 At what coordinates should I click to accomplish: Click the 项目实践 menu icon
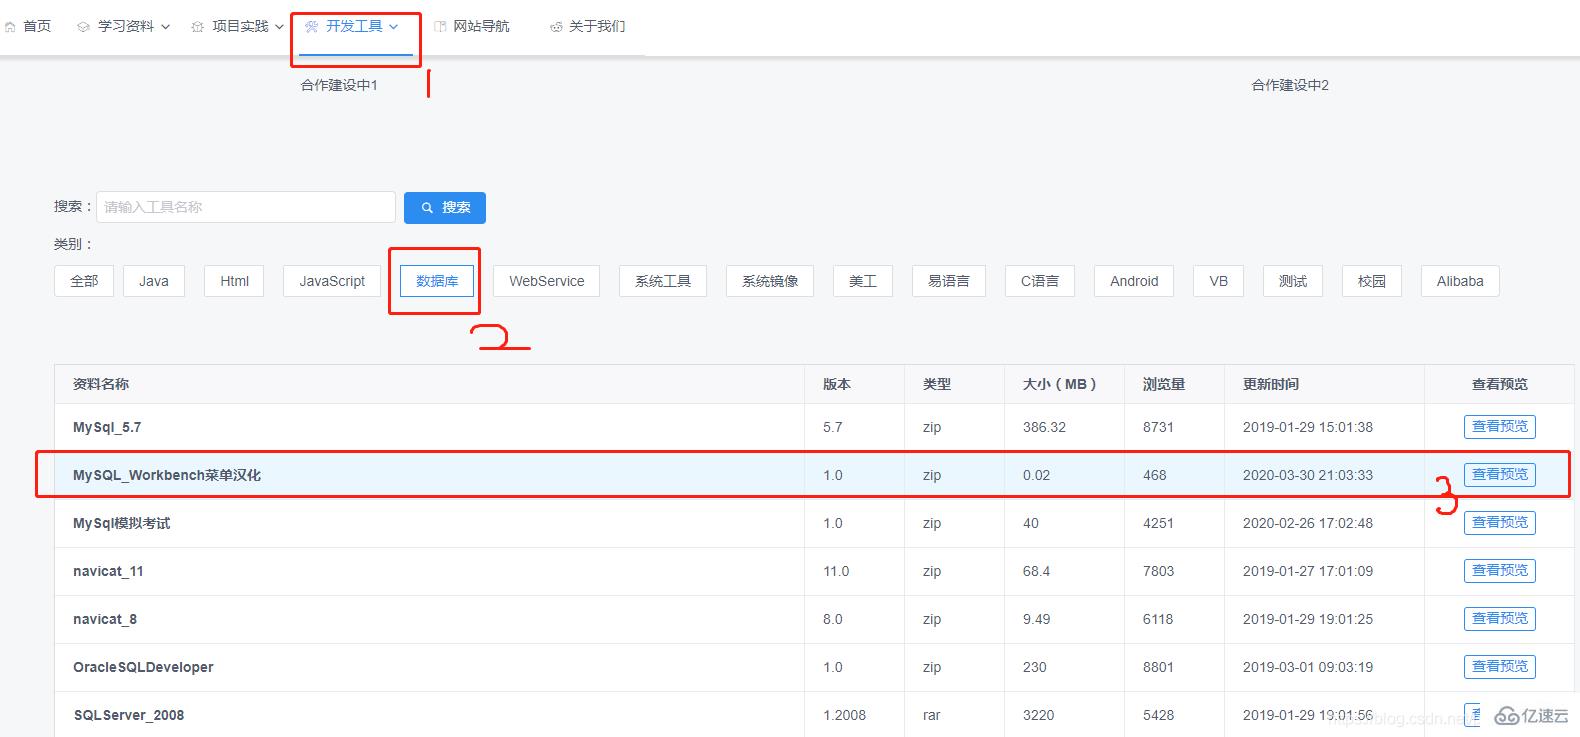(197, 27)
